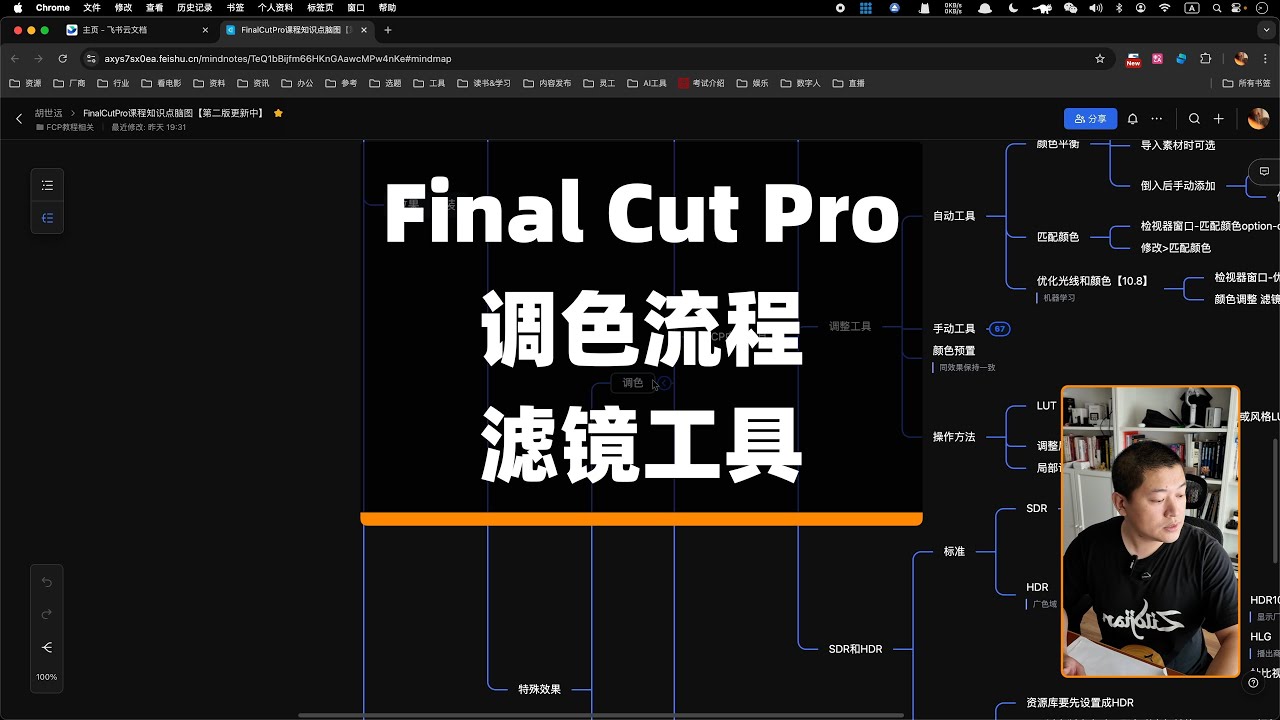This screenshot has width=1280, height=720.
Task: Open the search magnifier in Feishu header
Action: 1194,118
